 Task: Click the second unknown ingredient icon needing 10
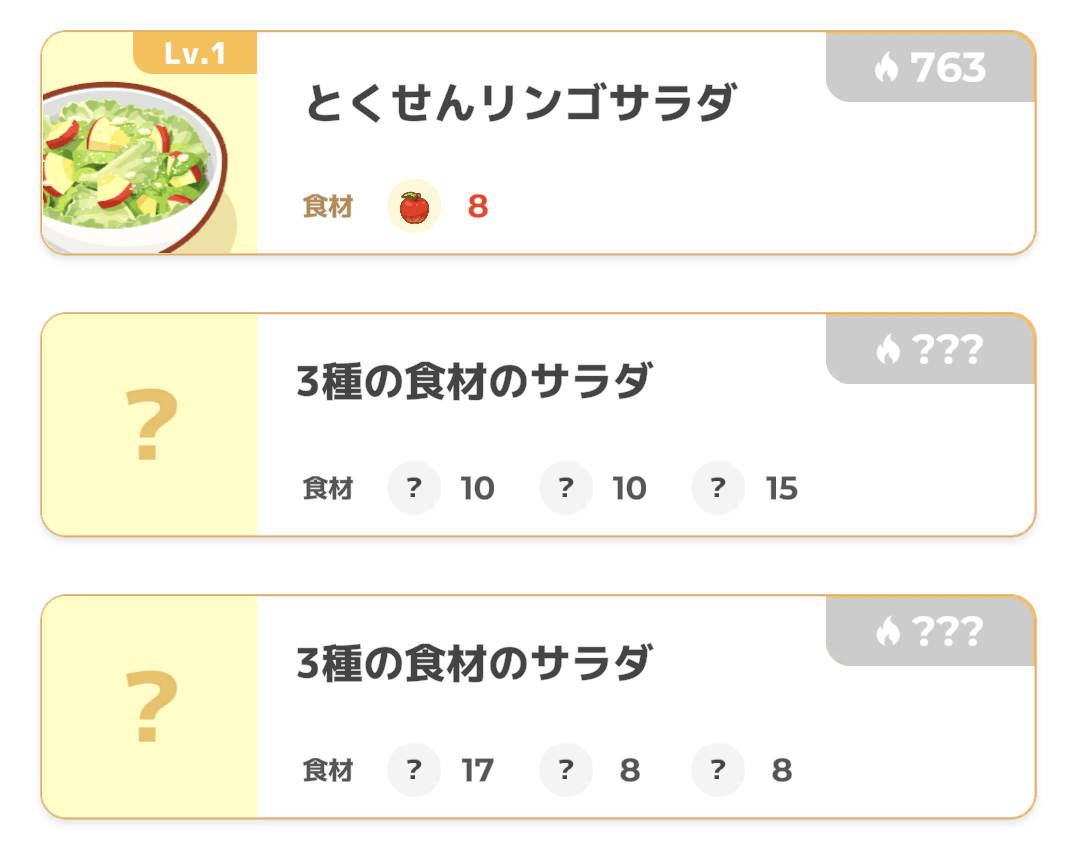(565, 488)
